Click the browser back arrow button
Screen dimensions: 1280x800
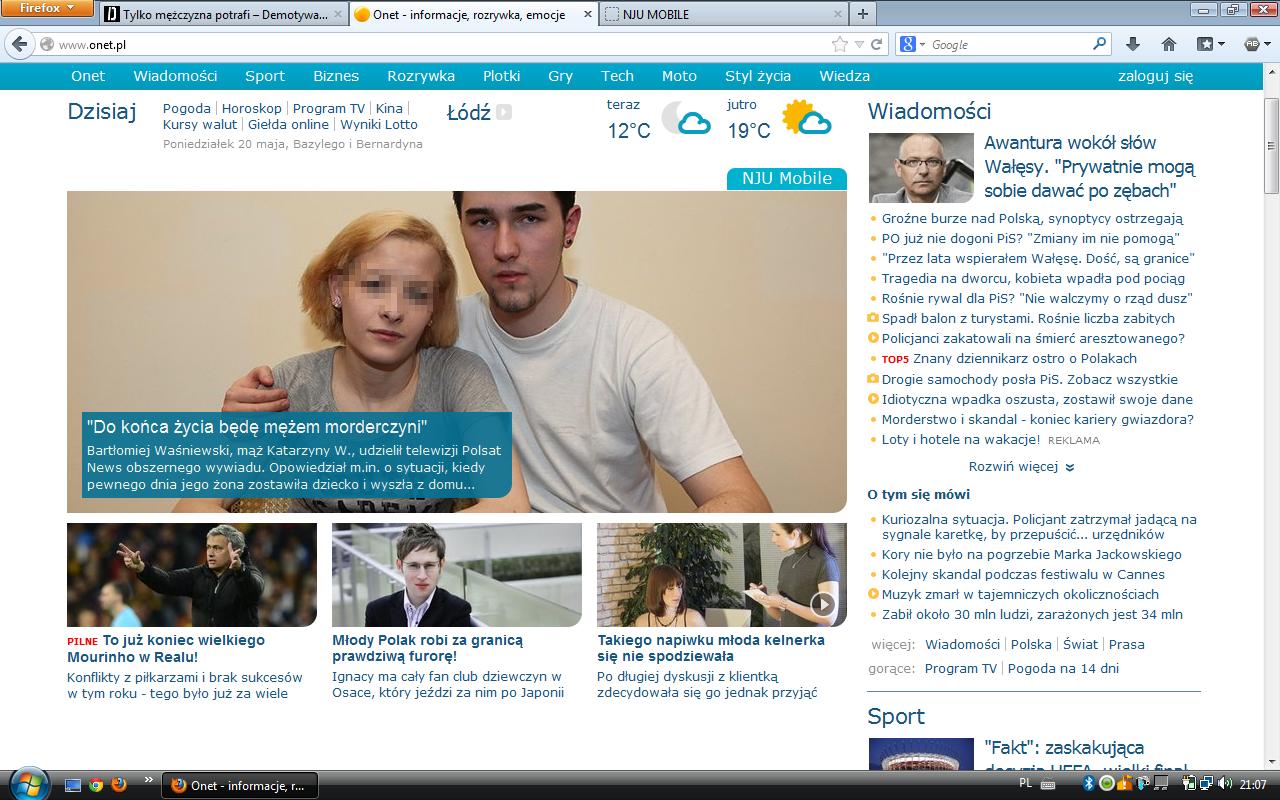click(19, 44)
